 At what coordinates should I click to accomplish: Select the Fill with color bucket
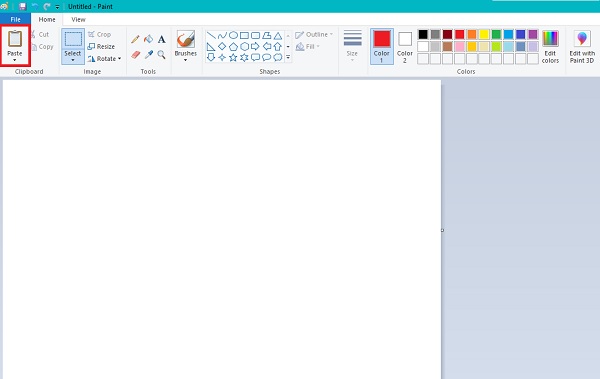pyautogui.click(x=148, y=39)
